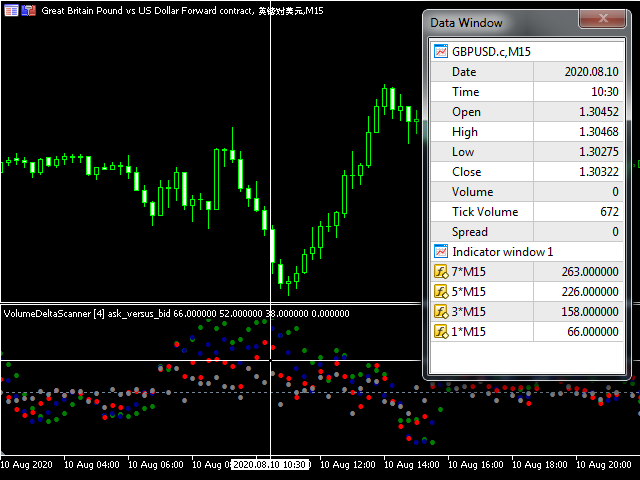
Task: Click the GBPUSD.c,M15 chart icon
Action: coord(440,52)
